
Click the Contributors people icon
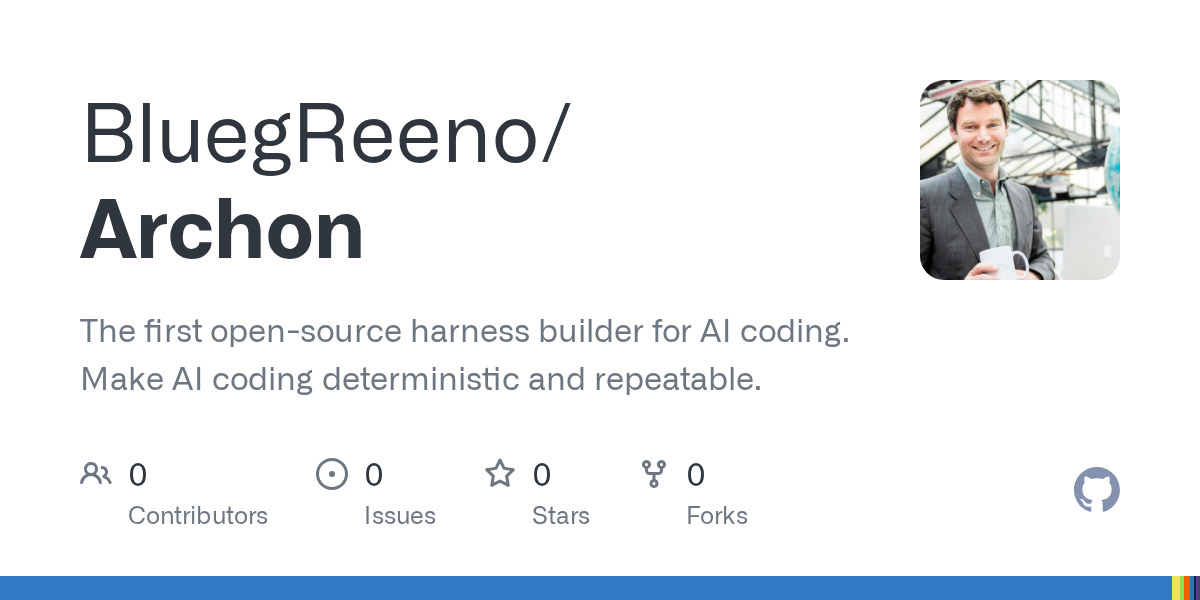96,474
